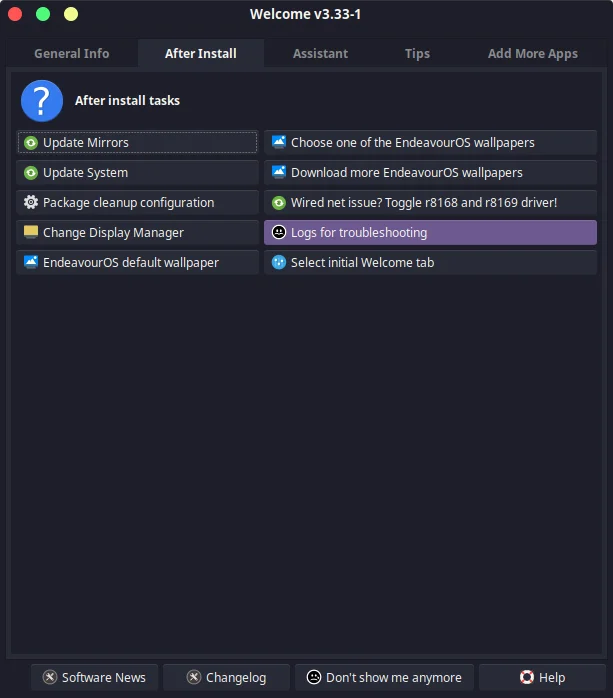The width and height of the screenshot is (613, 698).
Task: Click Don't show me anymore
Action: click(384, 677)
